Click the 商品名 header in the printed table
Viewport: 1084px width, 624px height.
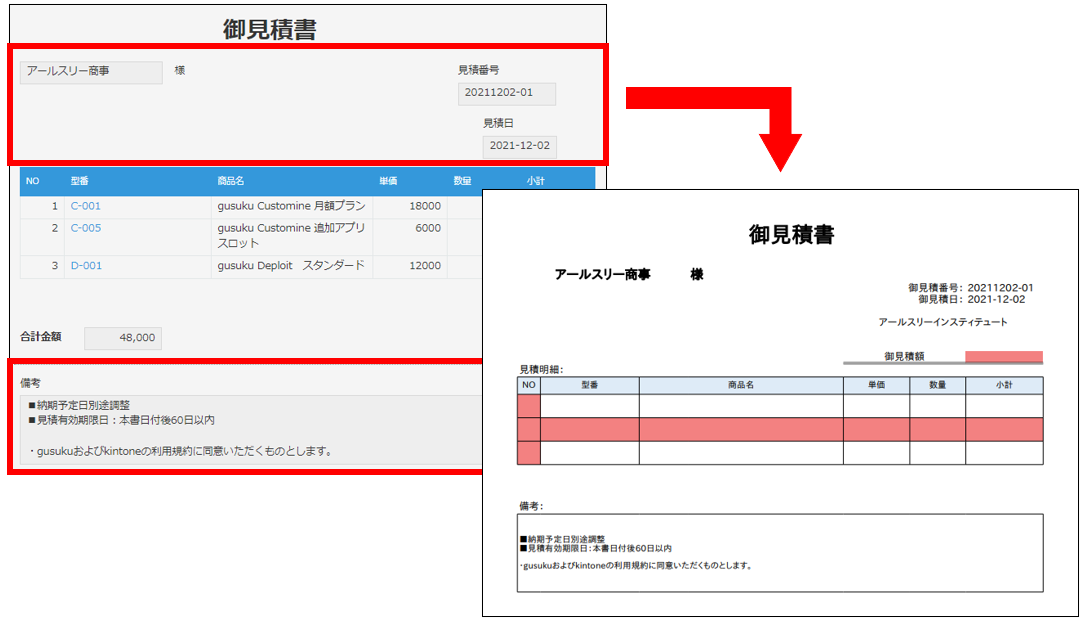(x=741, y=385)
